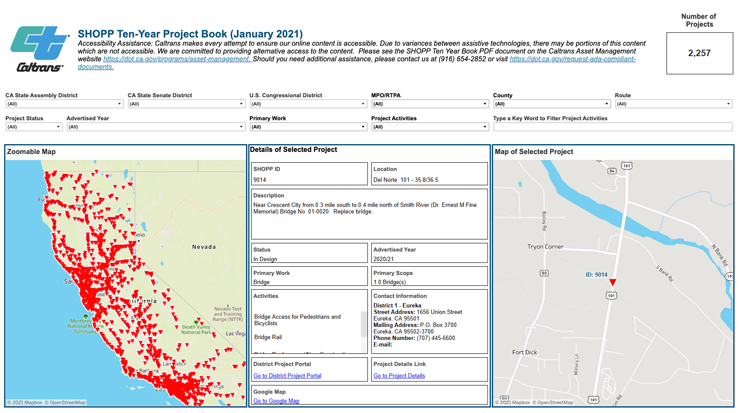Expand the Advertised Year dropdown

(156, 127)
